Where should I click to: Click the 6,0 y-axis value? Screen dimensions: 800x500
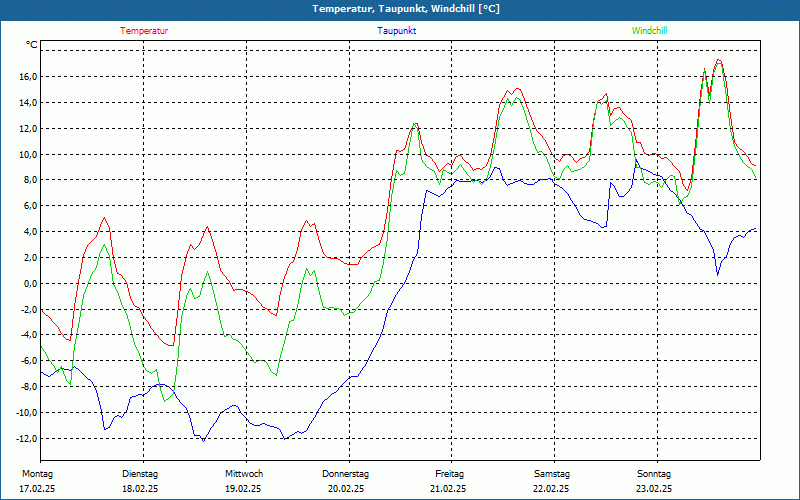coord(29,206)
